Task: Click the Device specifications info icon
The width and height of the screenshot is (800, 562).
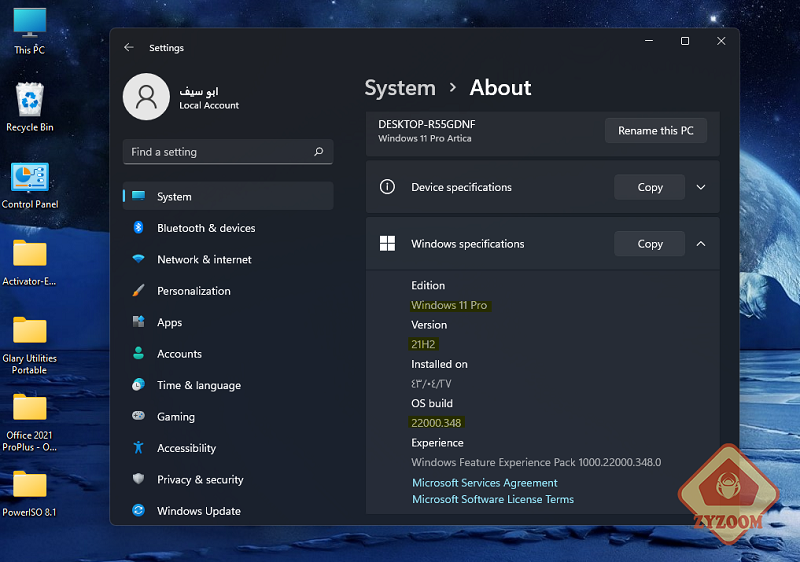Action: click(387, 187)
